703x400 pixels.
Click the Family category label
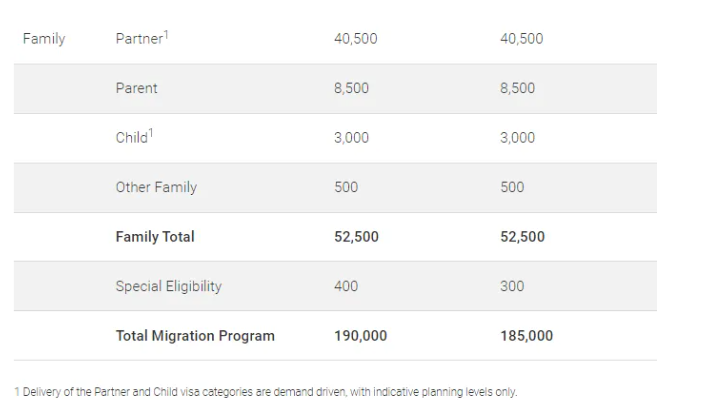coord(43,39)
